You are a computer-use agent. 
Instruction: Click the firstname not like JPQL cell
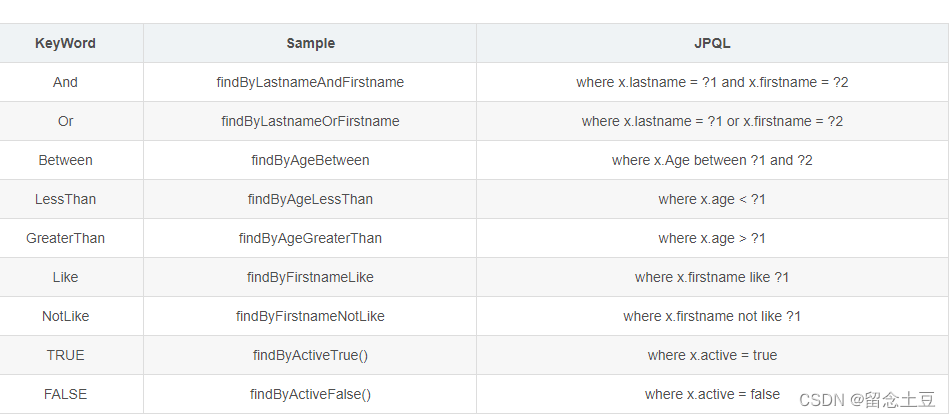click(712, 316)
